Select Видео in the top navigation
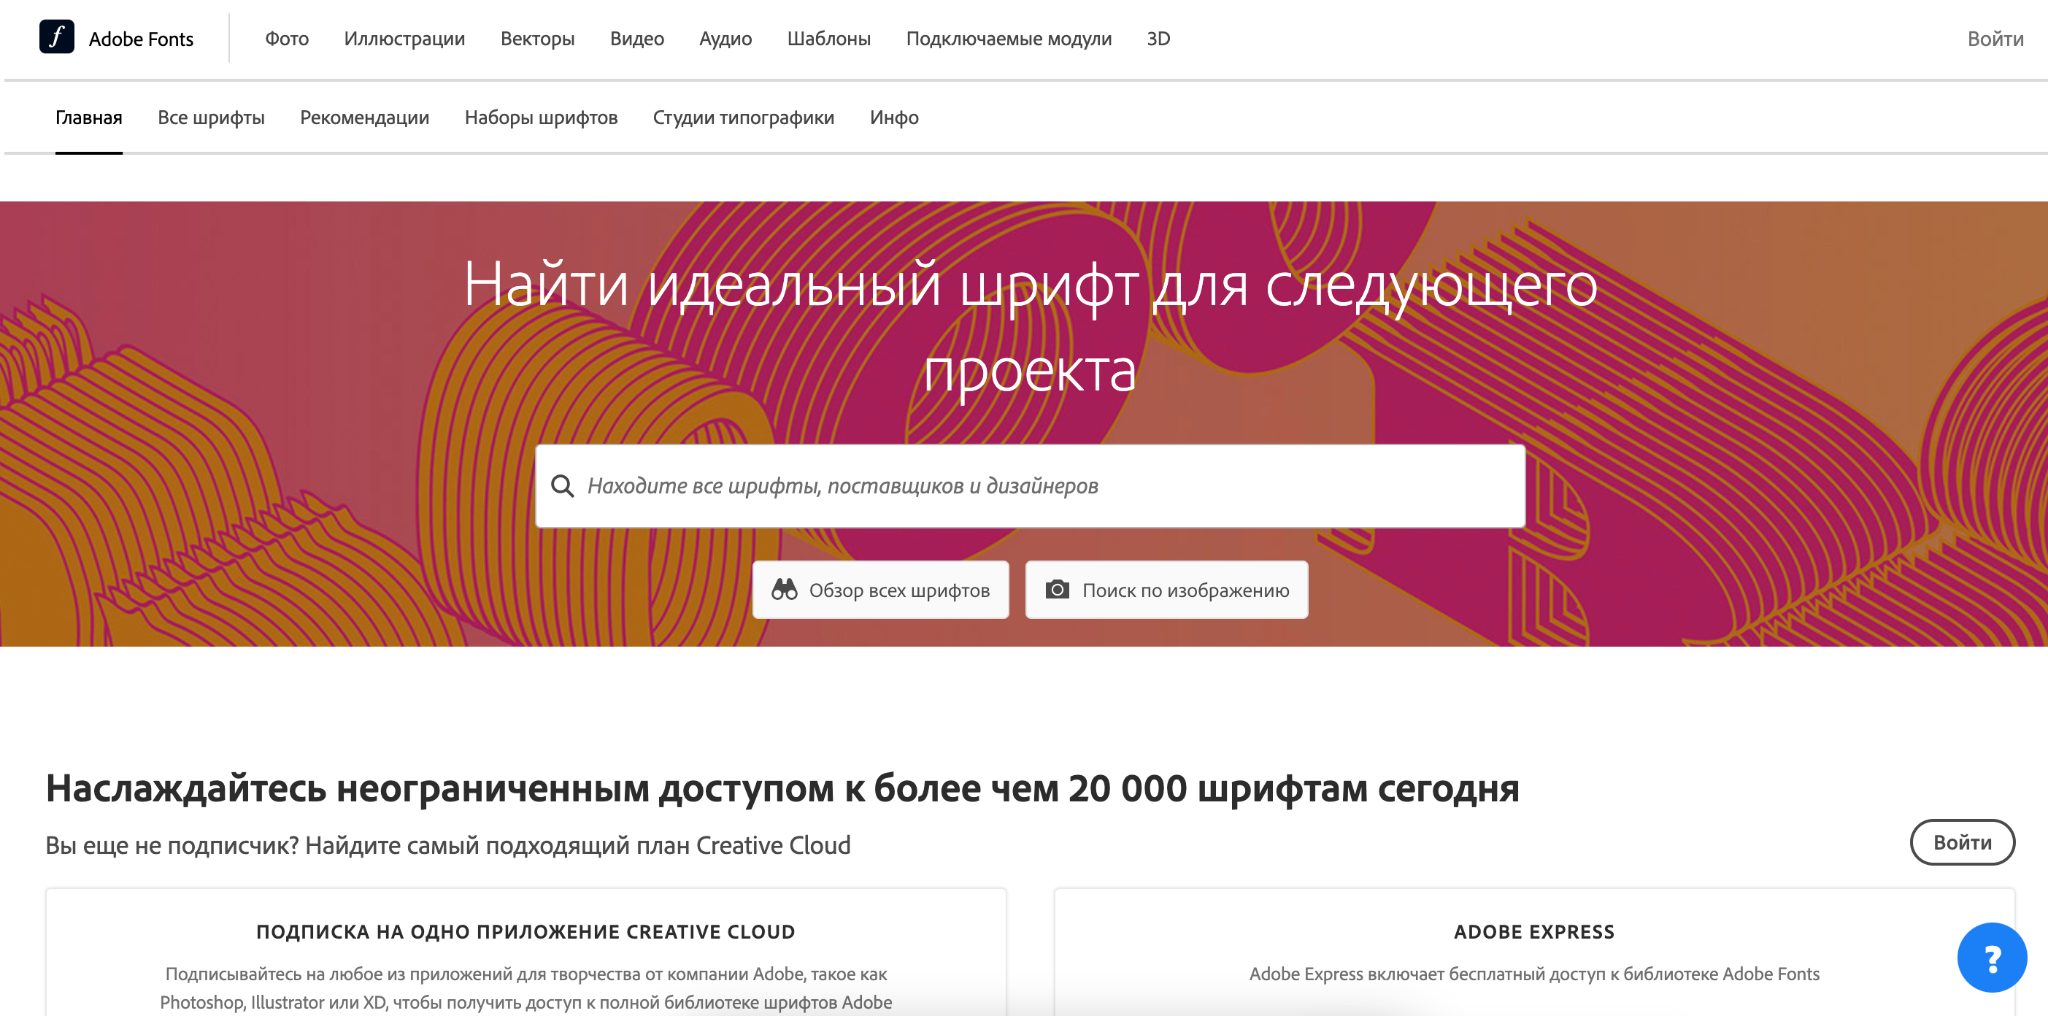 (637, 39)
